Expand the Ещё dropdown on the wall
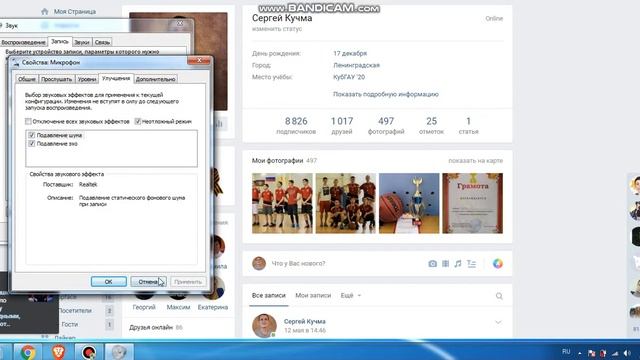 (351, 296)
